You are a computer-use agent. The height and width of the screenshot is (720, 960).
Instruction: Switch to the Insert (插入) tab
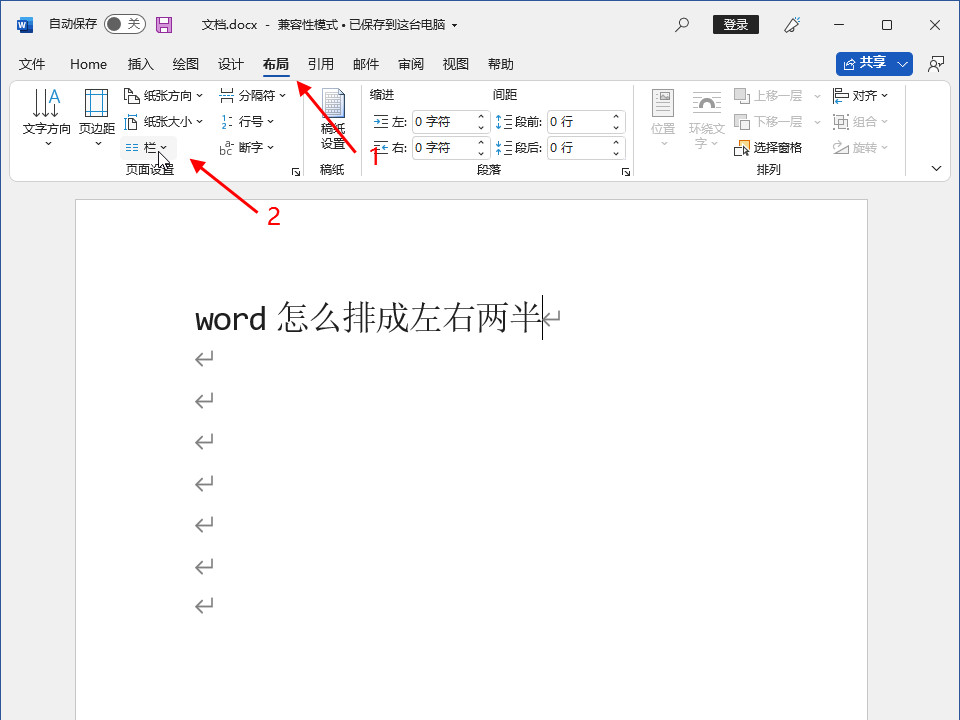(x=141, y=64)
